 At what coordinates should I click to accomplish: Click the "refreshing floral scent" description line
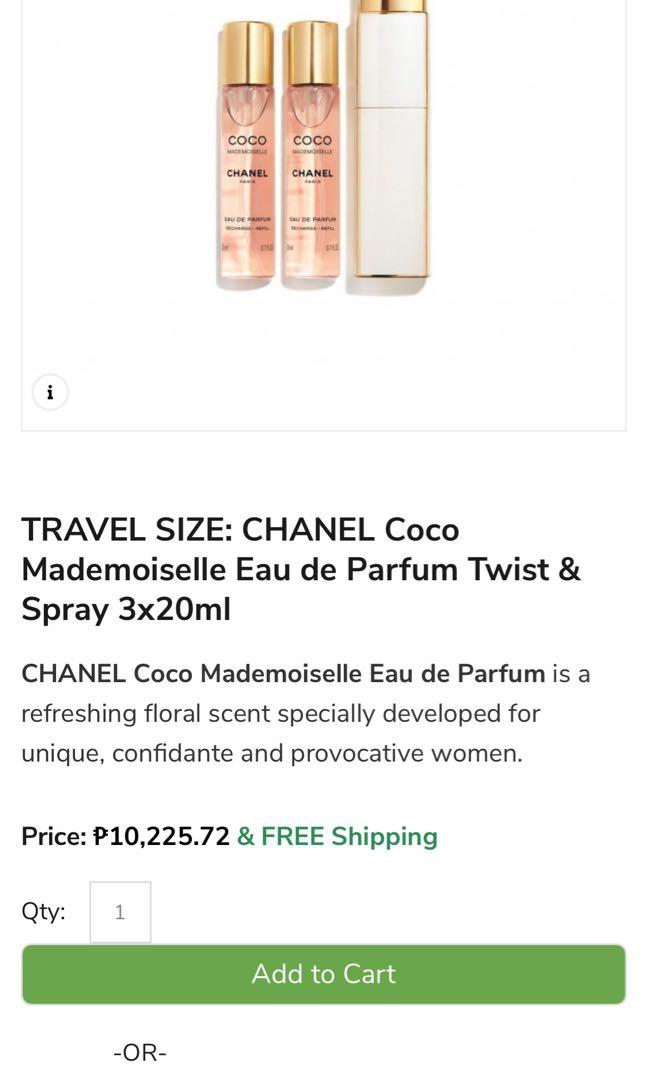pos(280,713)
